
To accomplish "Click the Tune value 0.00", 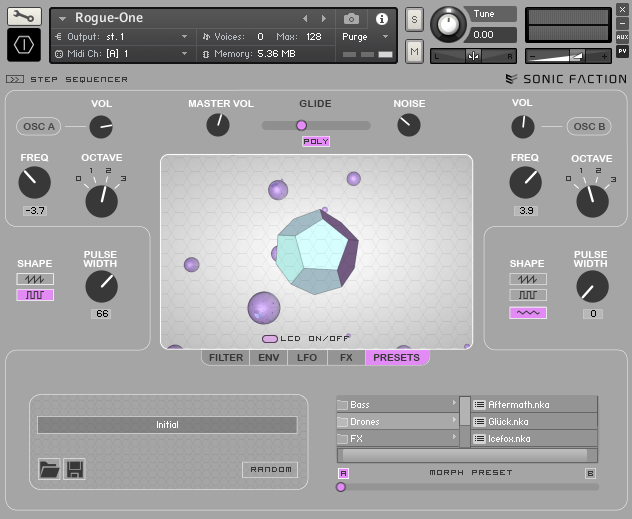I will (x=490, y=35).
